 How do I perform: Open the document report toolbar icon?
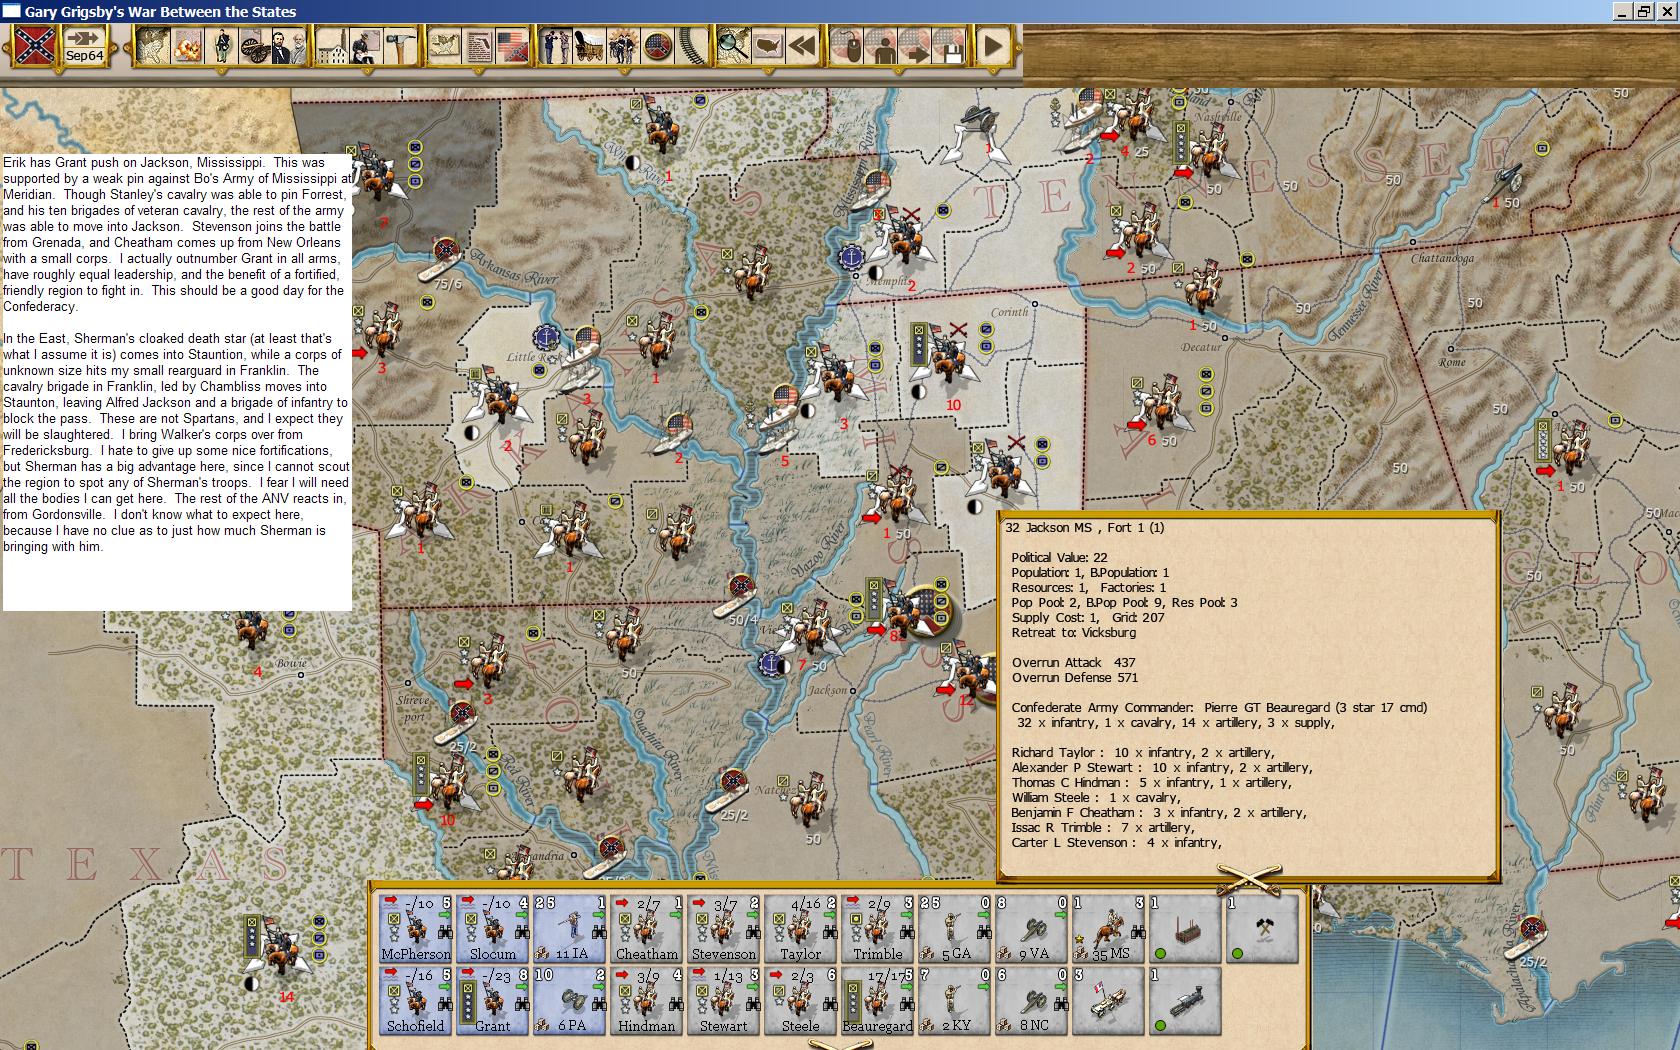pos(478,46)
